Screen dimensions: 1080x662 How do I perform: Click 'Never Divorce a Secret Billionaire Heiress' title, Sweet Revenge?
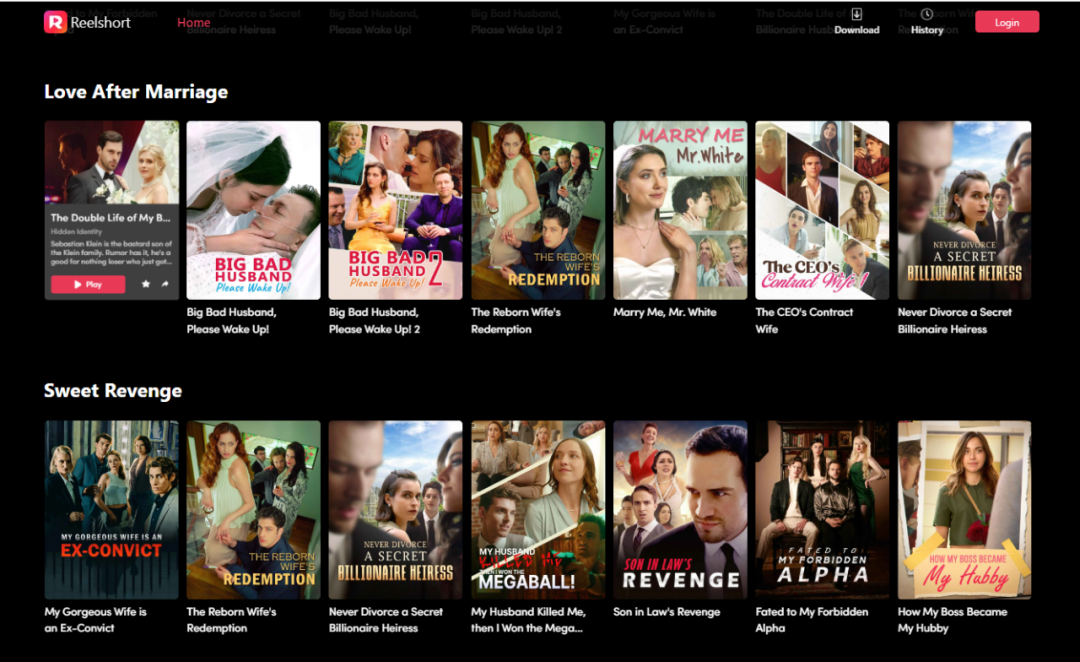[x=386, y=619]
